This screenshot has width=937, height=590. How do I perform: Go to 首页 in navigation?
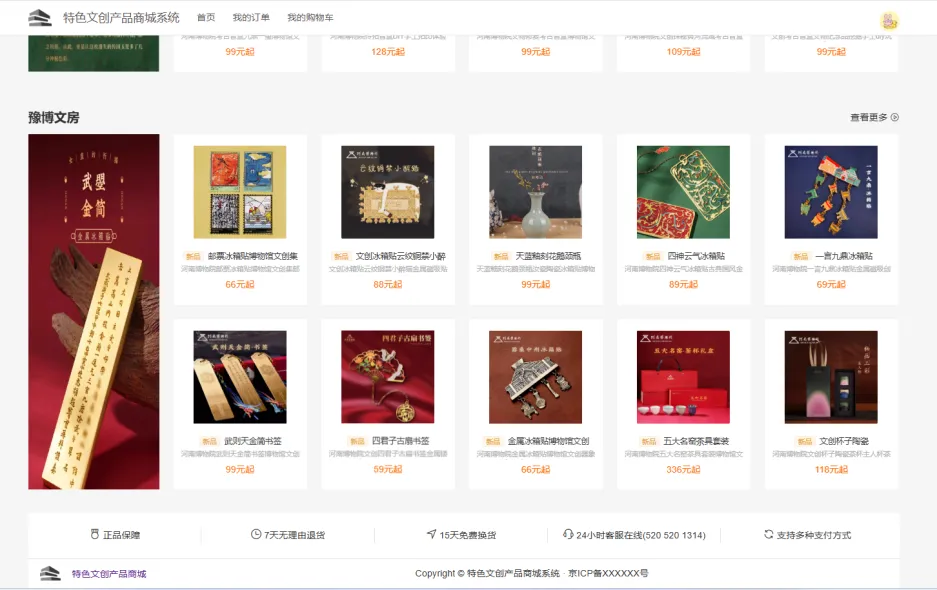206,18
